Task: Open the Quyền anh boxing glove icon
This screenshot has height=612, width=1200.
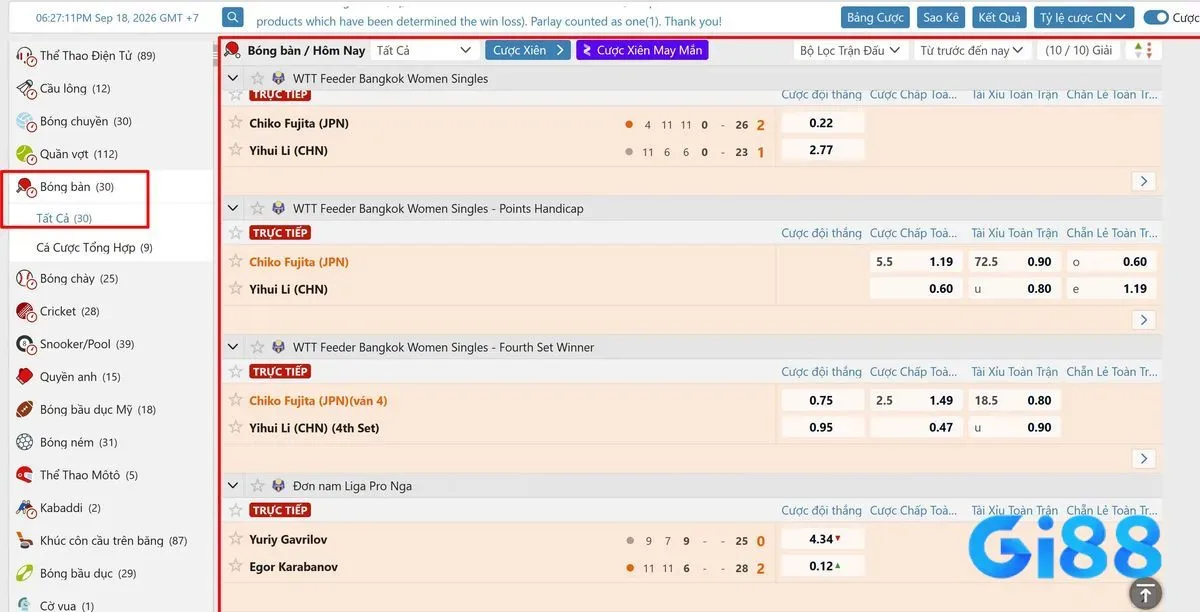Action: tap(26, 377)
